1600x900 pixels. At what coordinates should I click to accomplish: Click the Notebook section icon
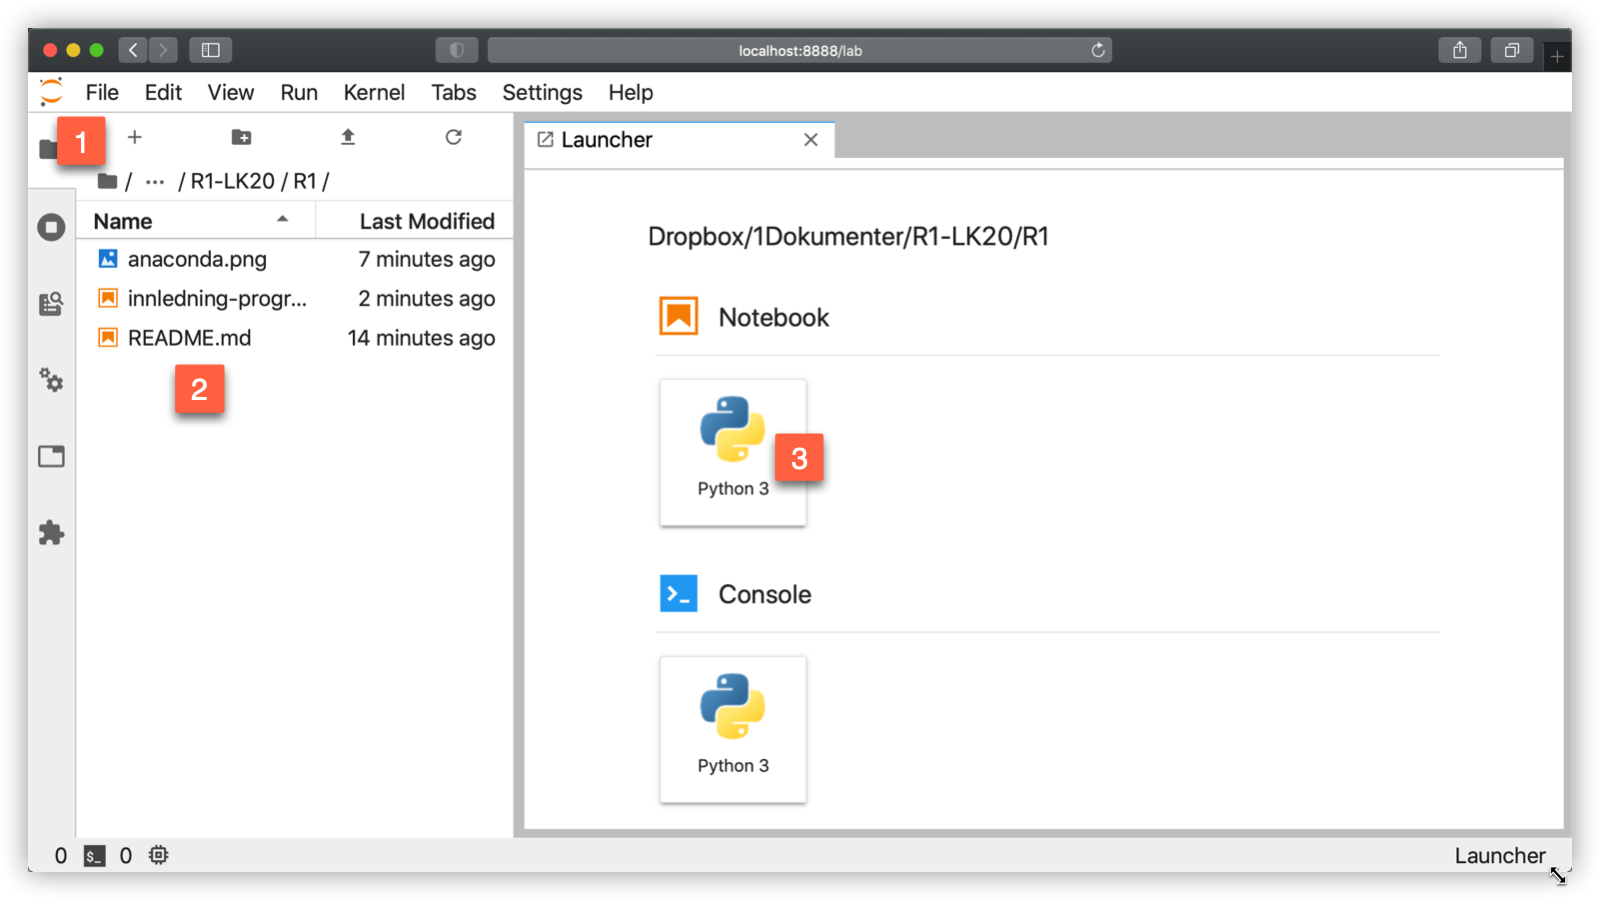pyautogui.click(x=679, y=316)
